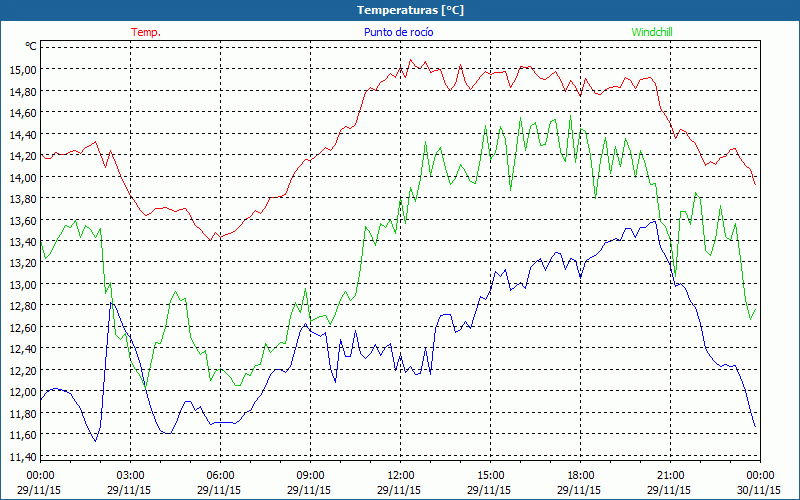
Task: Click the 15,00 y-axis value
Action: [23, 69]
